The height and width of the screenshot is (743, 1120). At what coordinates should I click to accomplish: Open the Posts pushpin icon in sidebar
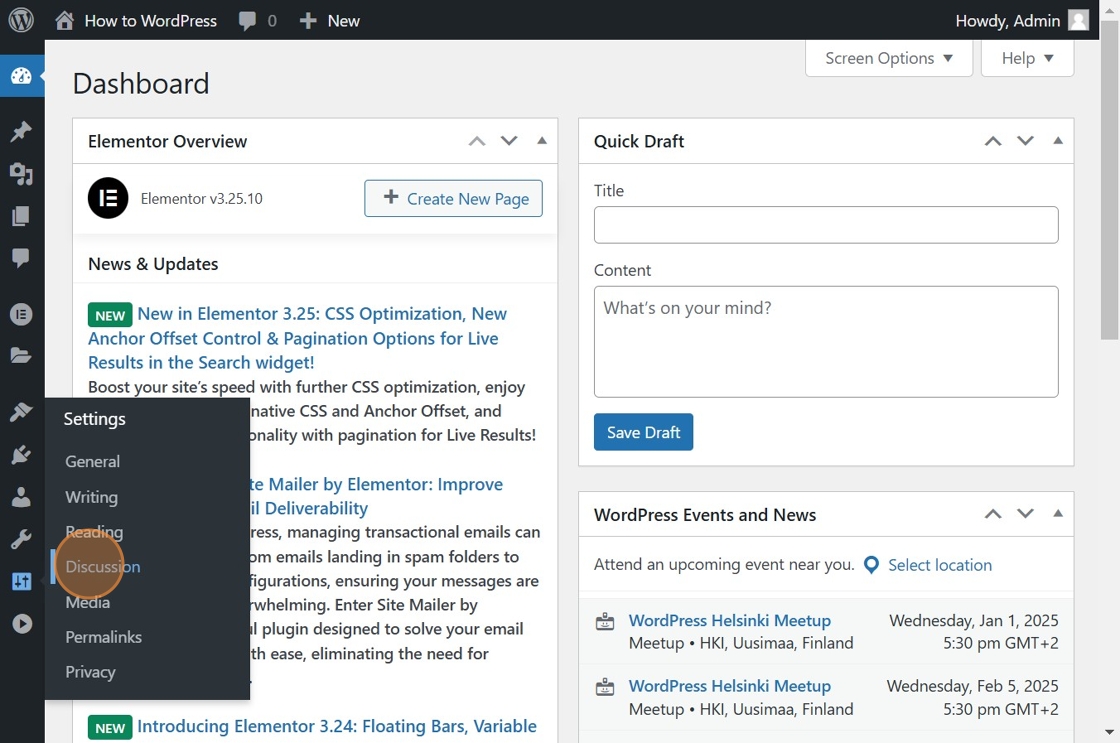21,131
